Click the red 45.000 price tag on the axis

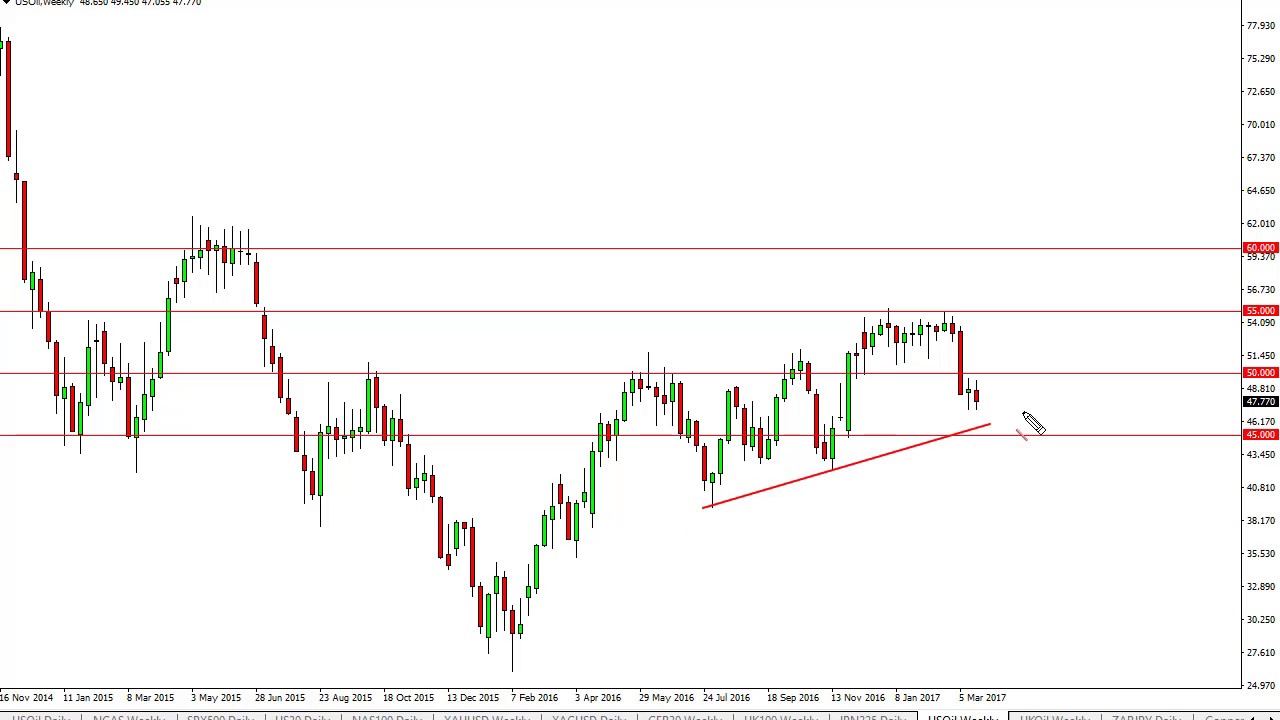click(1260, 435)
